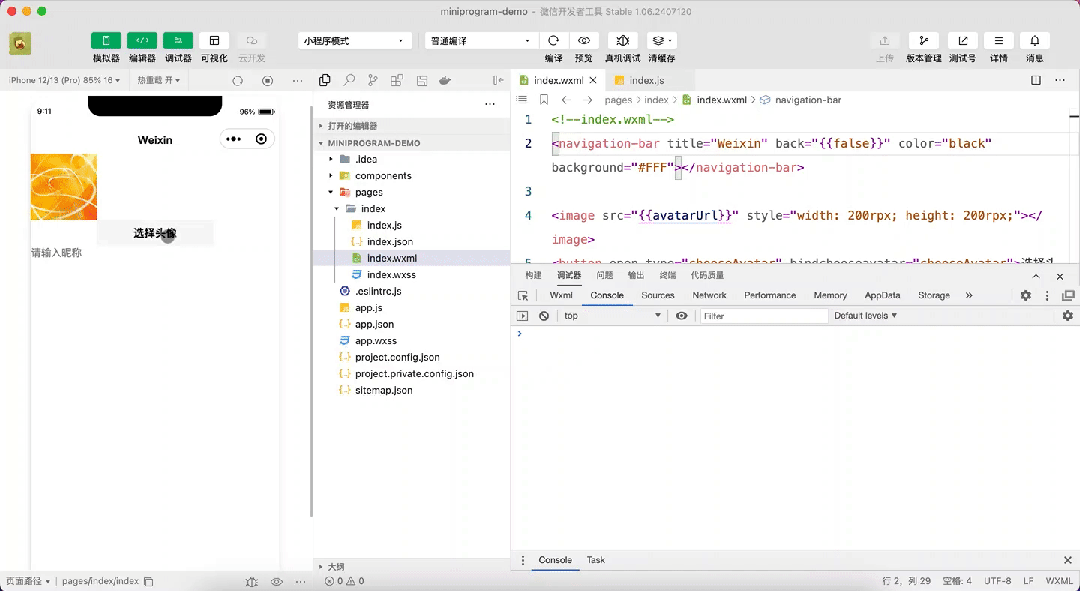Screen dimensions: 1080x591
Task: Open the Wxml devtools tab
Action: click(561, 296)
